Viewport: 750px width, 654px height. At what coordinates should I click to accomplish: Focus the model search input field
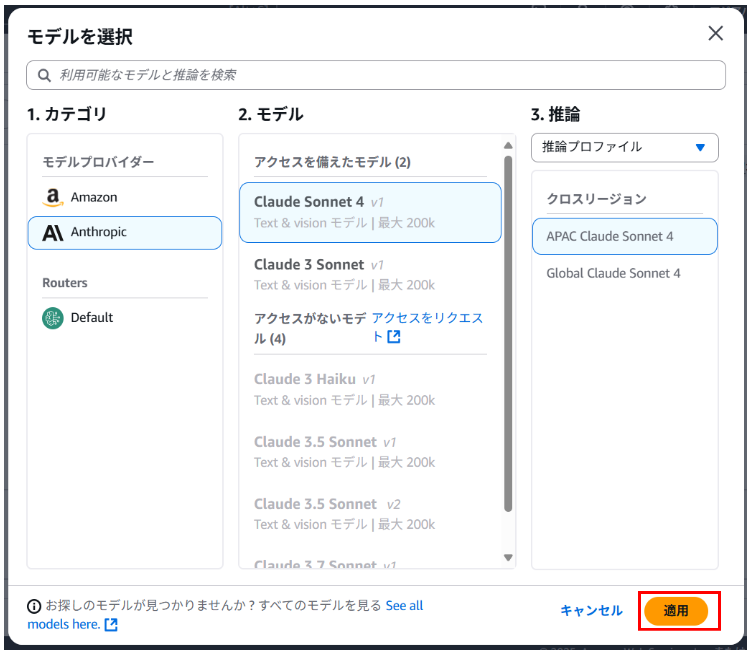pyautogui.click(x=375, y=75)
